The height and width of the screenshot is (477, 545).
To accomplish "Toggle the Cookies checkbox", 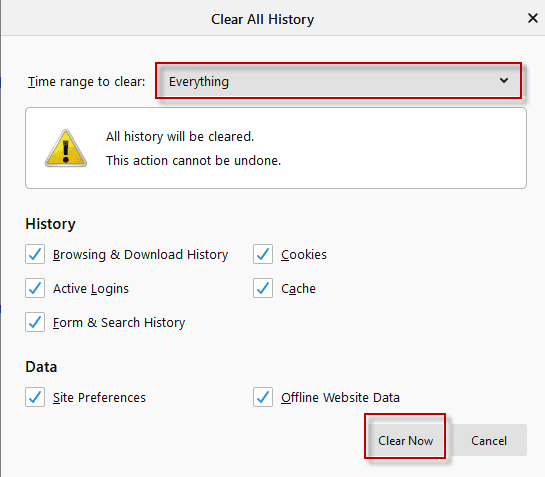I will pos(263,254).
